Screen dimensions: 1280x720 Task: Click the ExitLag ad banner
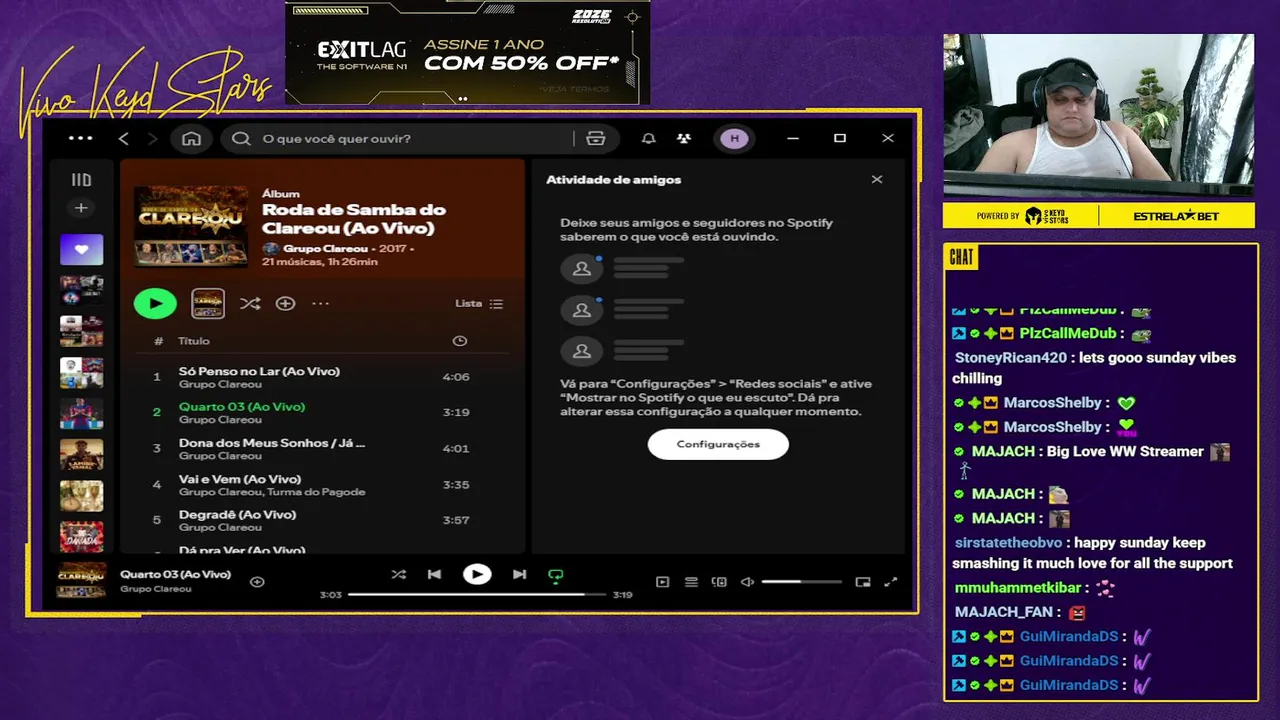pyautogui.click(x=467, y=52)
